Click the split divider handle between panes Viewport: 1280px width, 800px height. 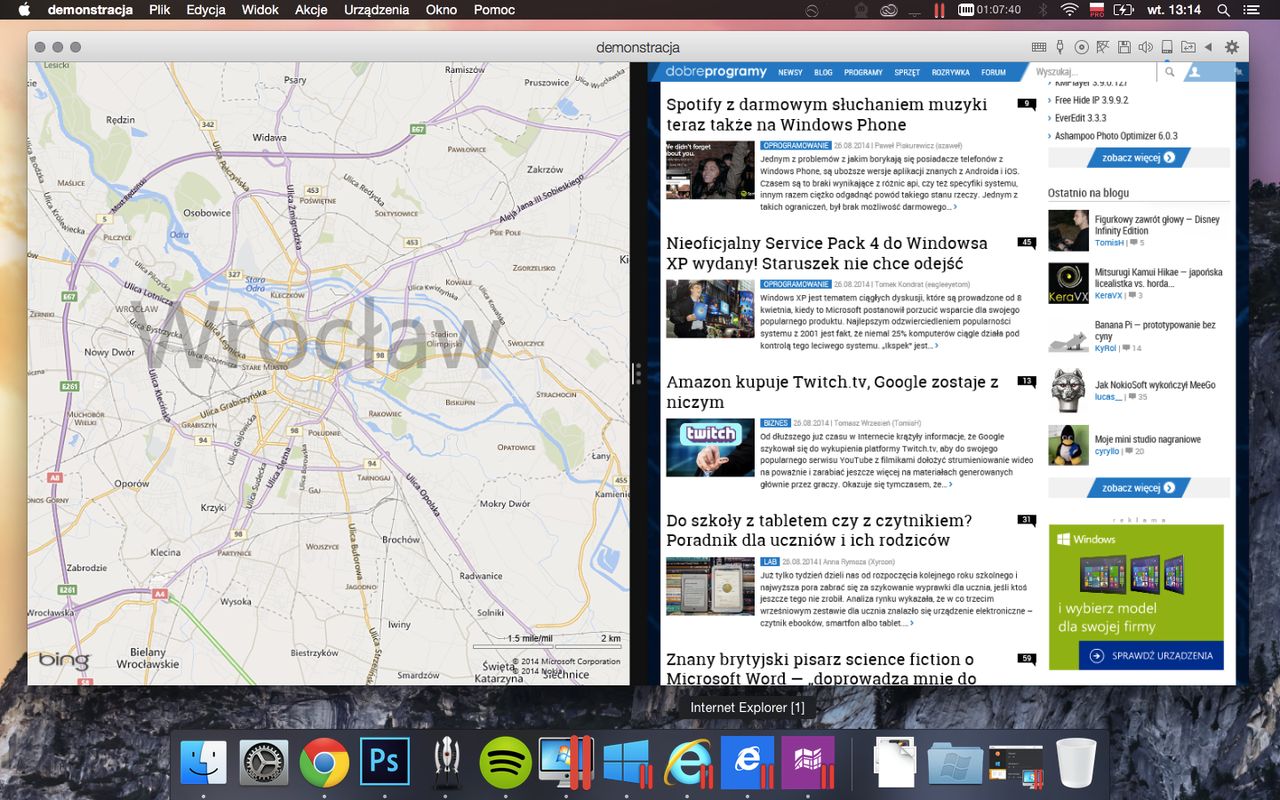636,374
